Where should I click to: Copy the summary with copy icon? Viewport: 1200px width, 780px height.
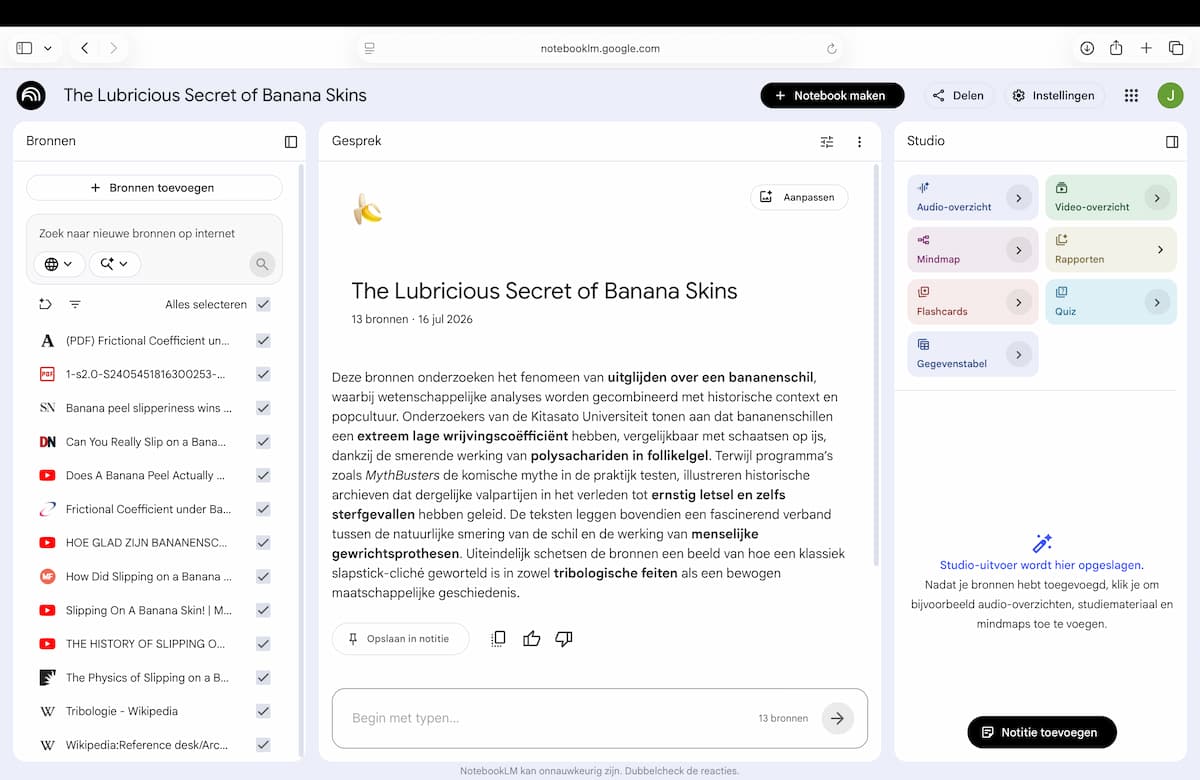[x=498, y=639]
